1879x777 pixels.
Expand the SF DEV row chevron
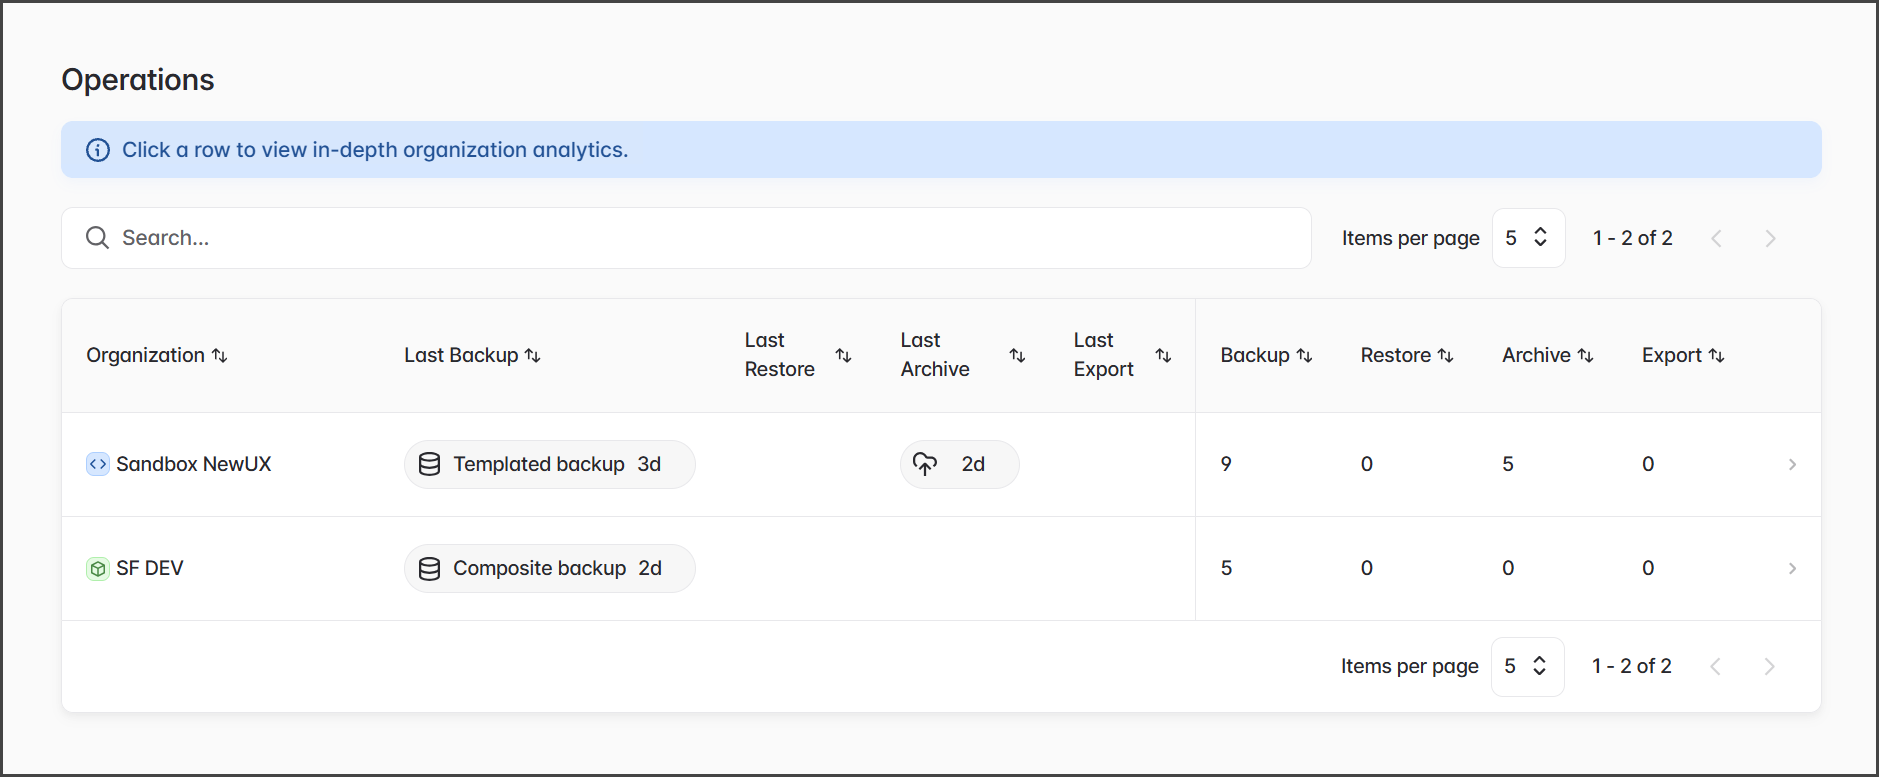1792,569
